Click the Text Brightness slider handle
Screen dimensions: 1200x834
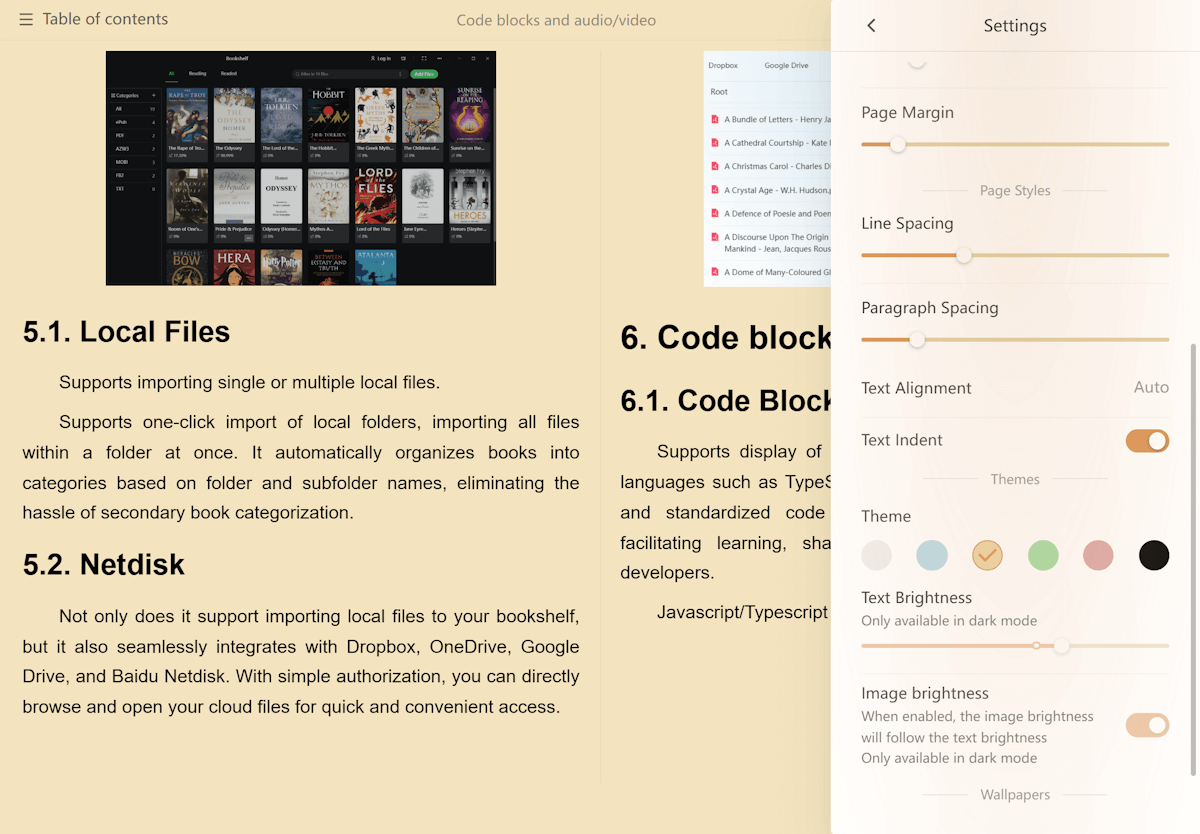pyautogui.click(x=1061, y=646)
